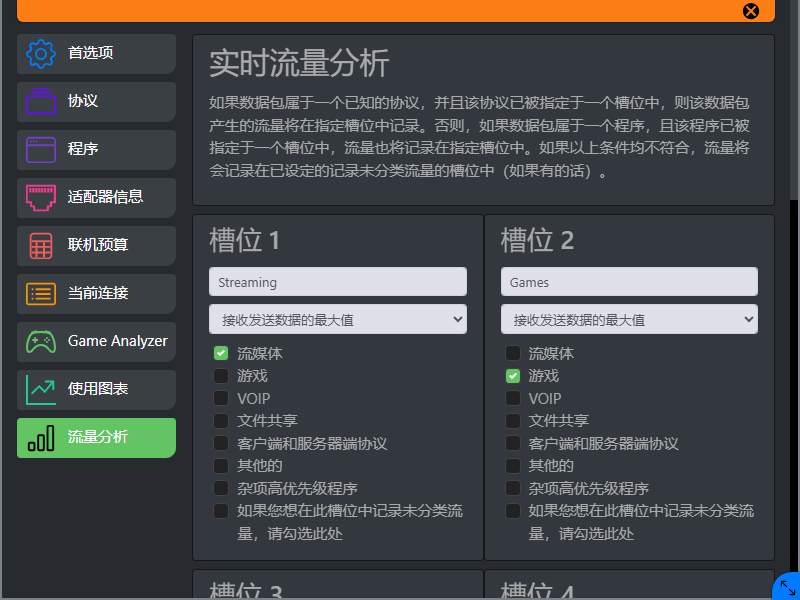Click the 流量分析 bar chart icon
800x600 pixels.
41,437
